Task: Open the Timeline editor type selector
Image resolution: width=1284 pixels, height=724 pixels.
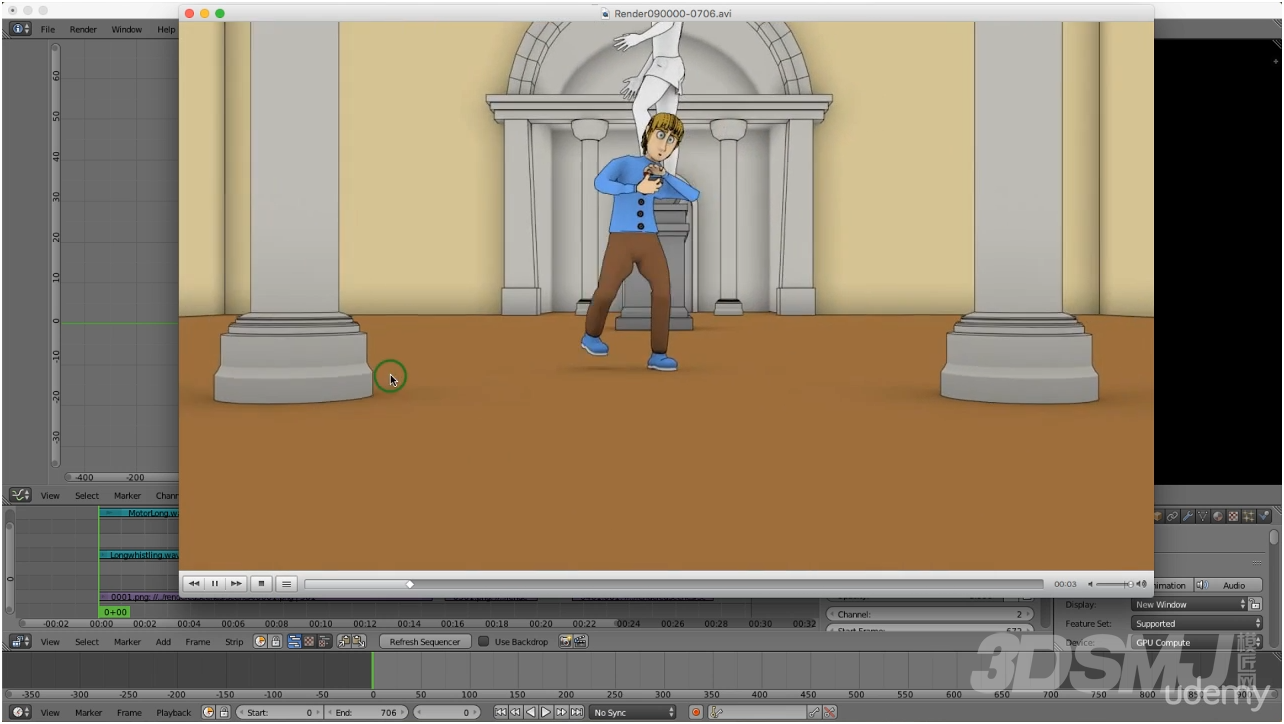Action: click(x=20, y=712)
